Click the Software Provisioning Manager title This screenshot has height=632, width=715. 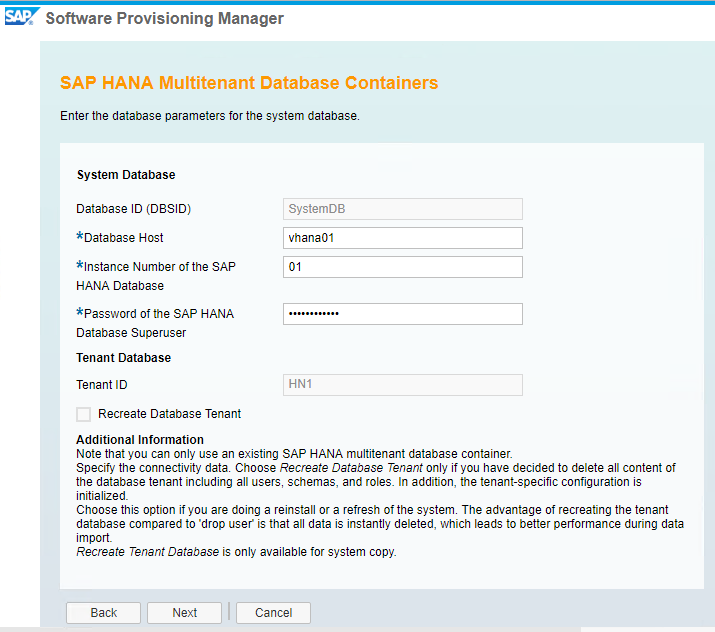(x=165, y=18)
